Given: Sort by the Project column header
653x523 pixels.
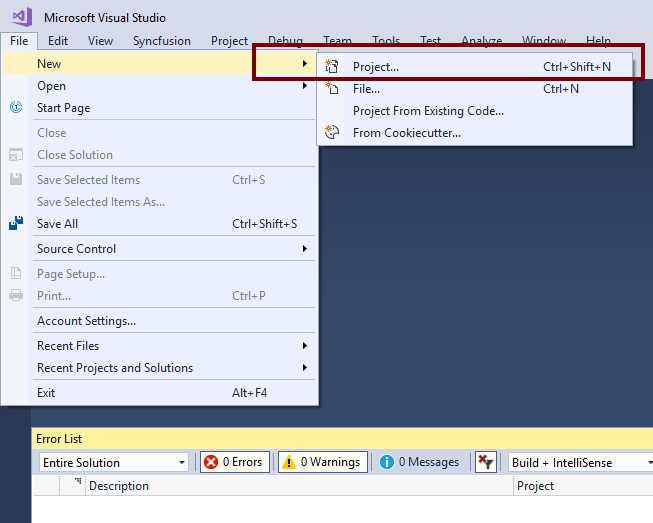Looking at the screenshot, I should point(583,486).
